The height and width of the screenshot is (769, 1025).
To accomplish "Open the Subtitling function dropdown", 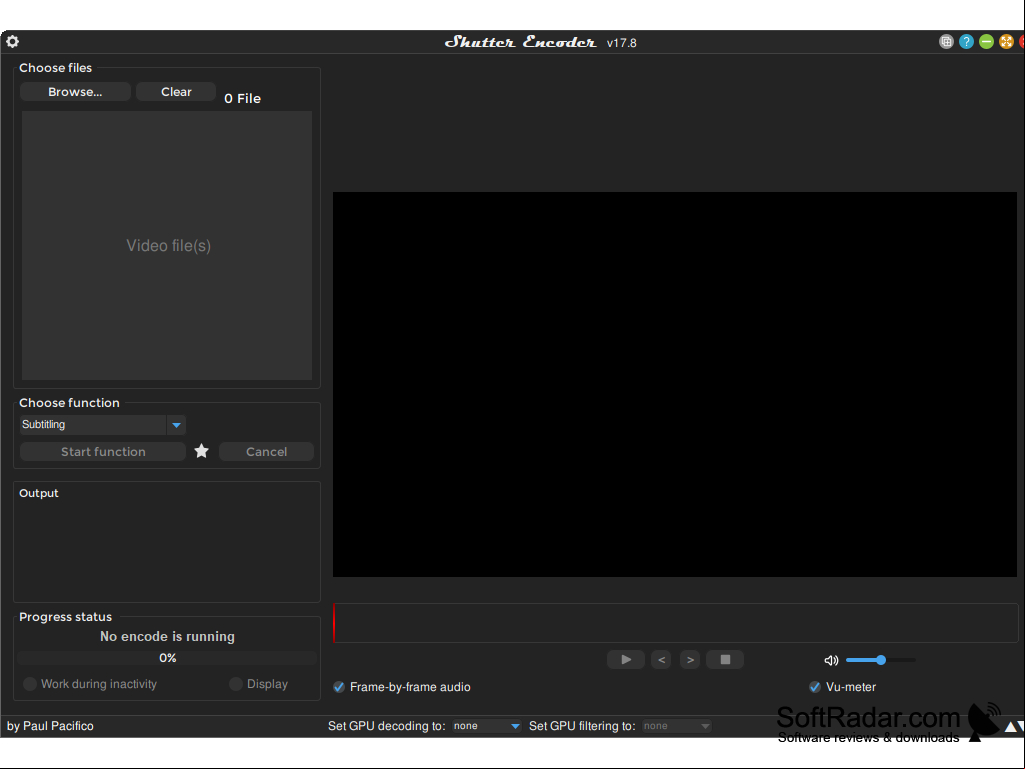I will pos(103,425).
